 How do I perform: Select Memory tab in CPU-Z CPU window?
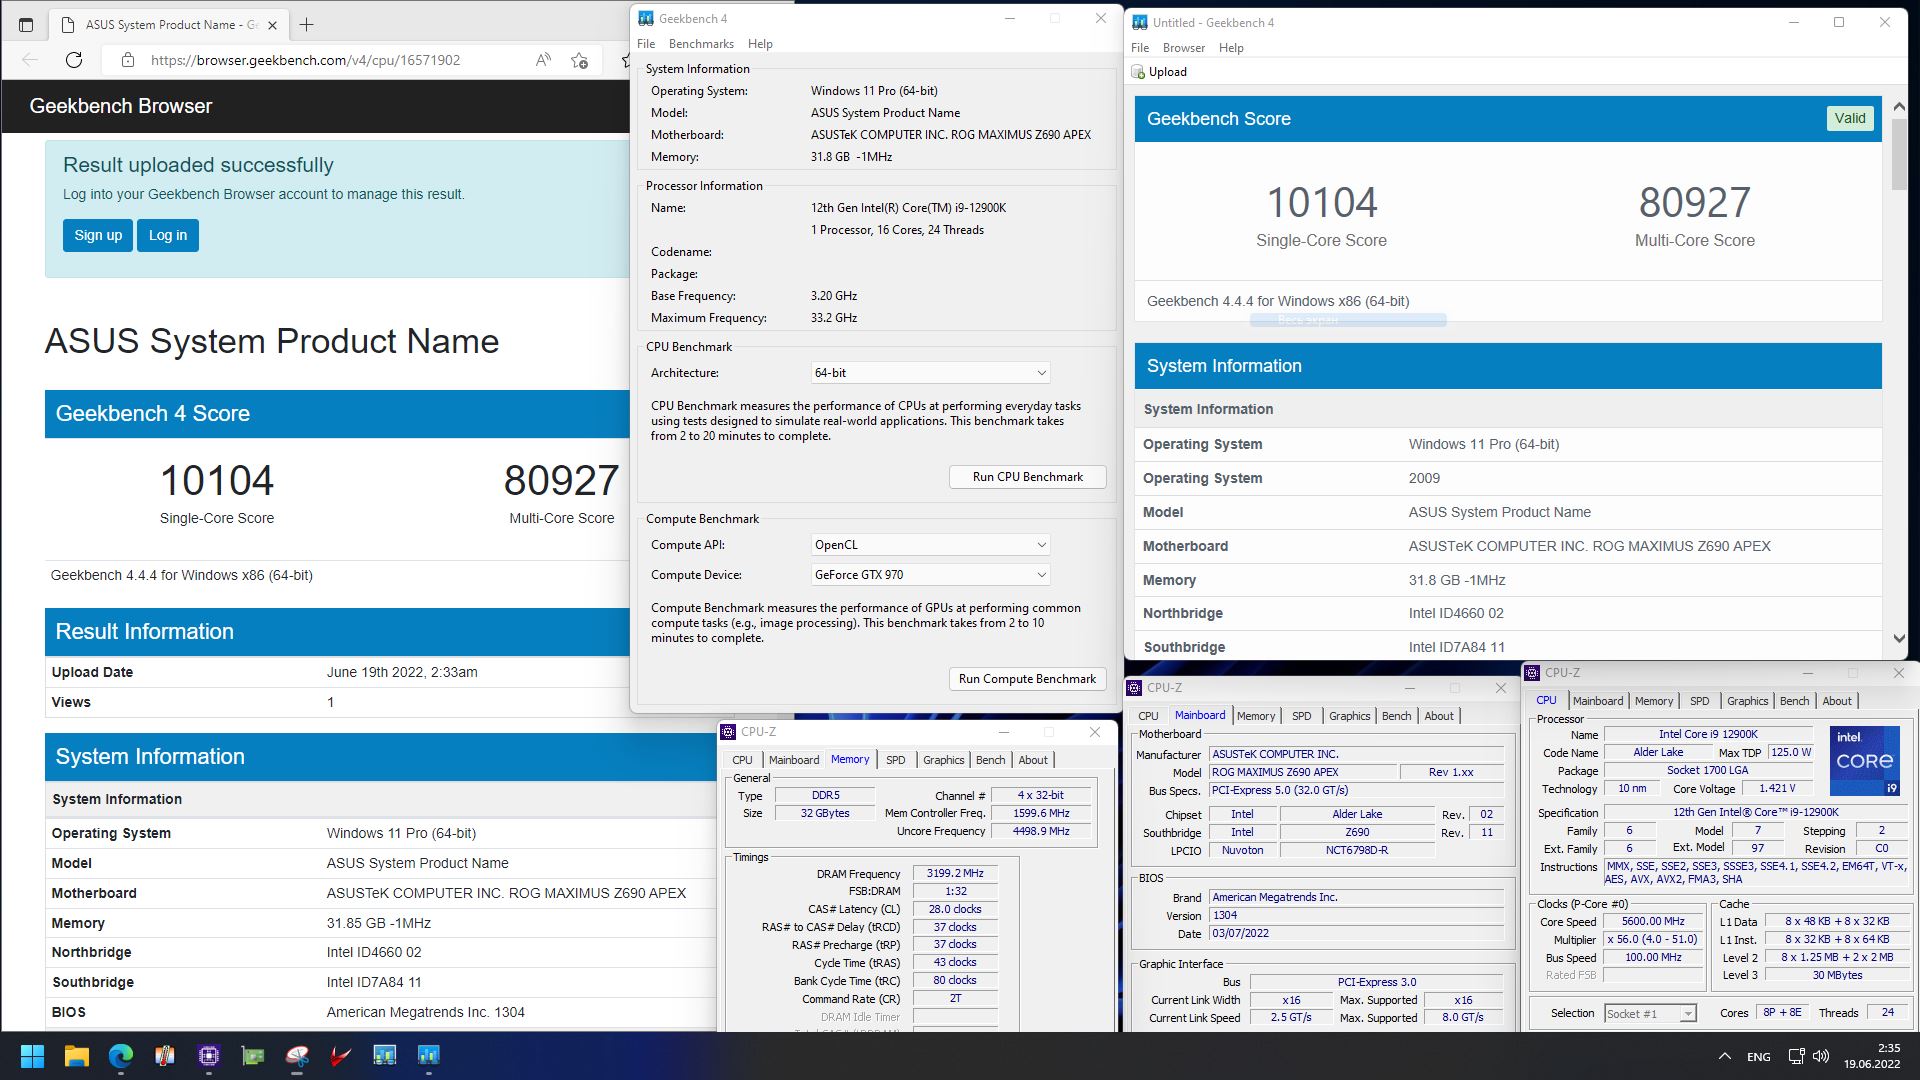(x=1653, y=701)
